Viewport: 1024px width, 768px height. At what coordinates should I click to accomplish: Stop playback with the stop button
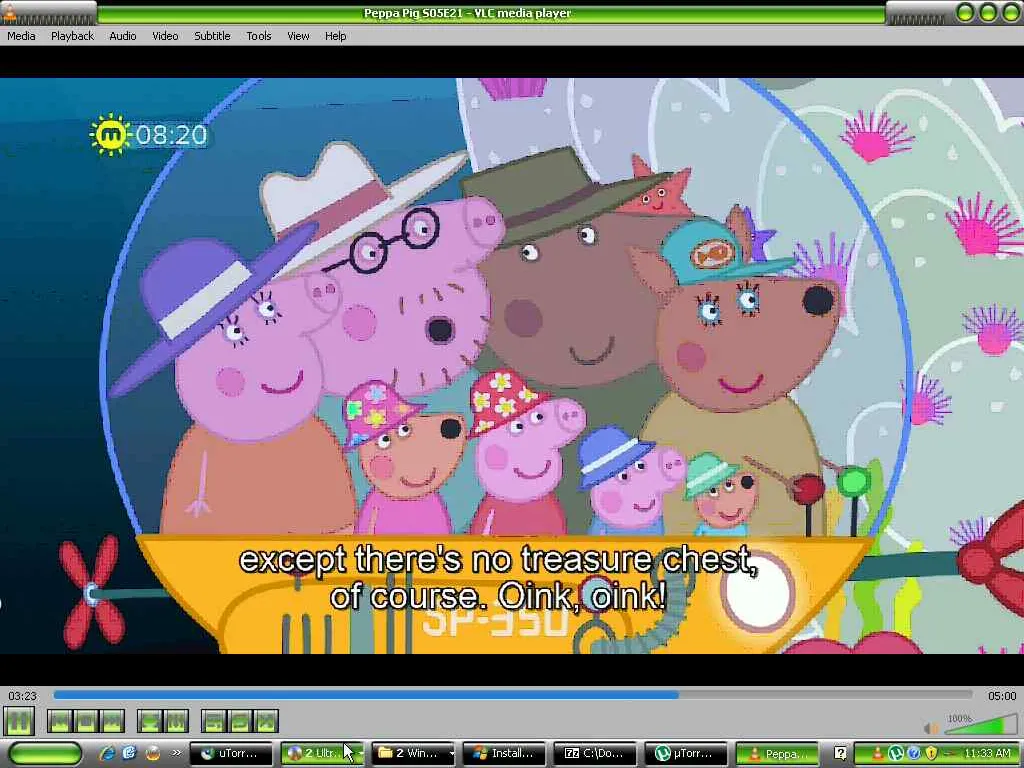point(86,722)
